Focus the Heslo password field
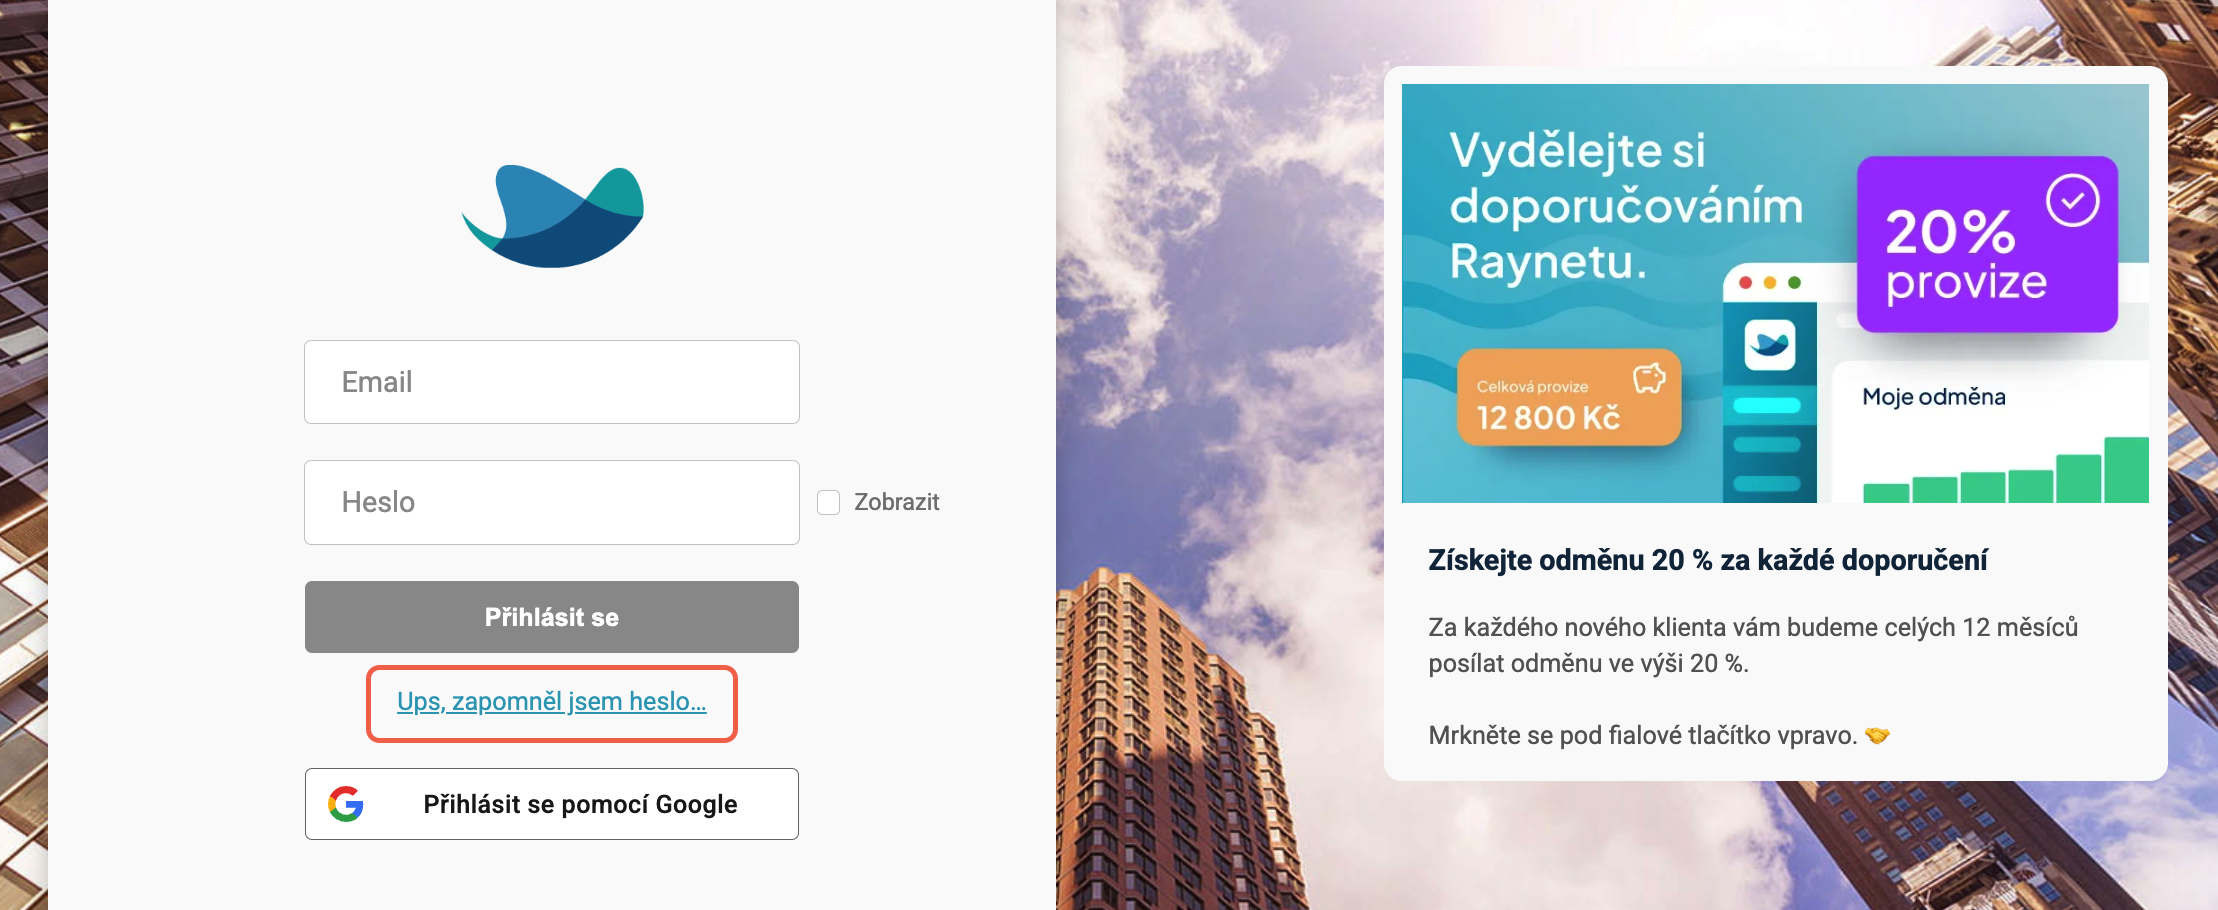The height and width of the screenshot is (910, 2218). [552, 502]
